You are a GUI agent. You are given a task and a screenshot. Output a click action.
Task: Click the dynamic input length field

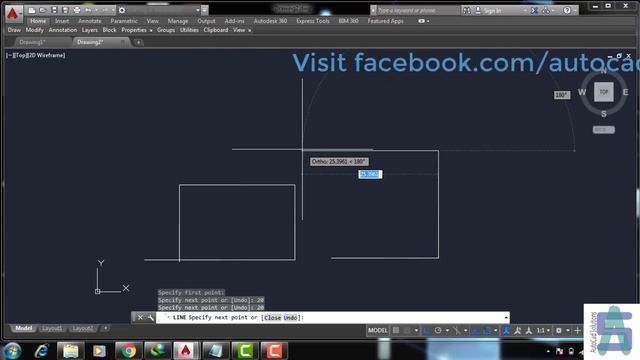(x=370, y=174)
